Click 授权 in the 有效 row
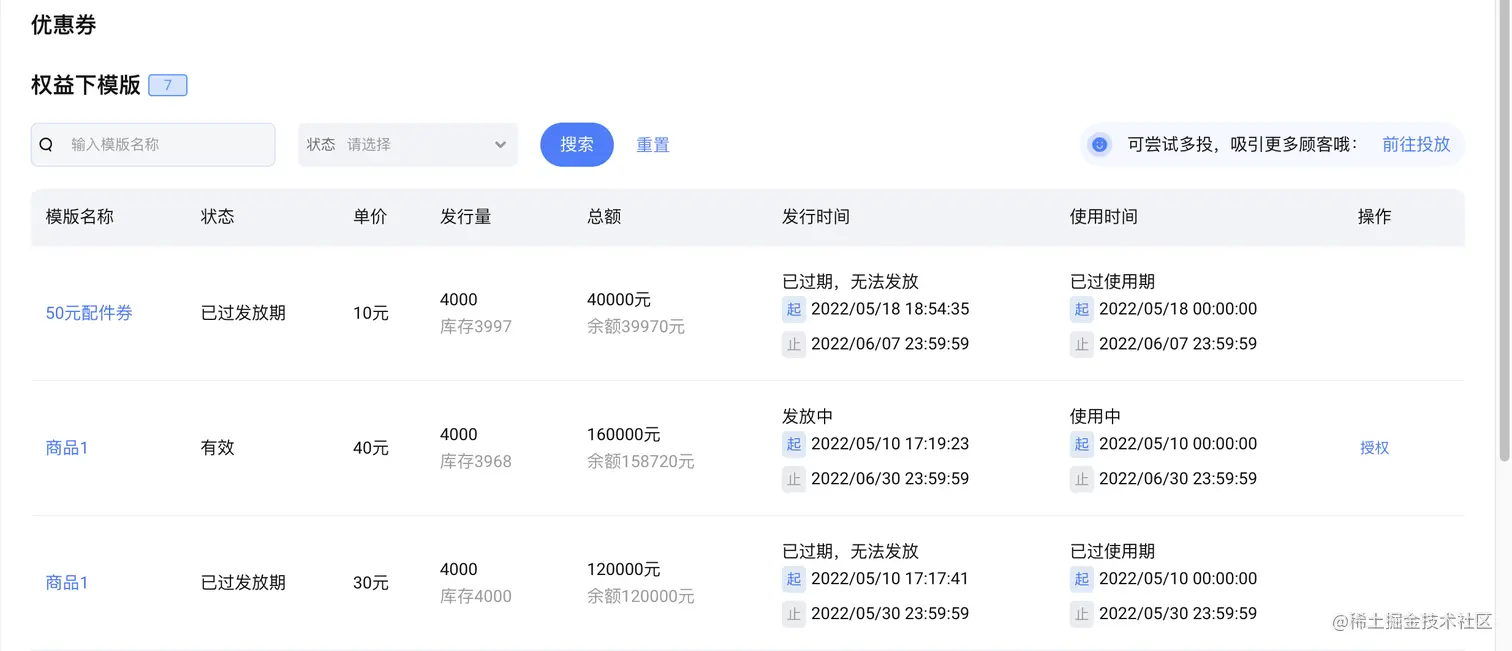The height and width of the screenshot is (651, 1512). coord(1375,448)
